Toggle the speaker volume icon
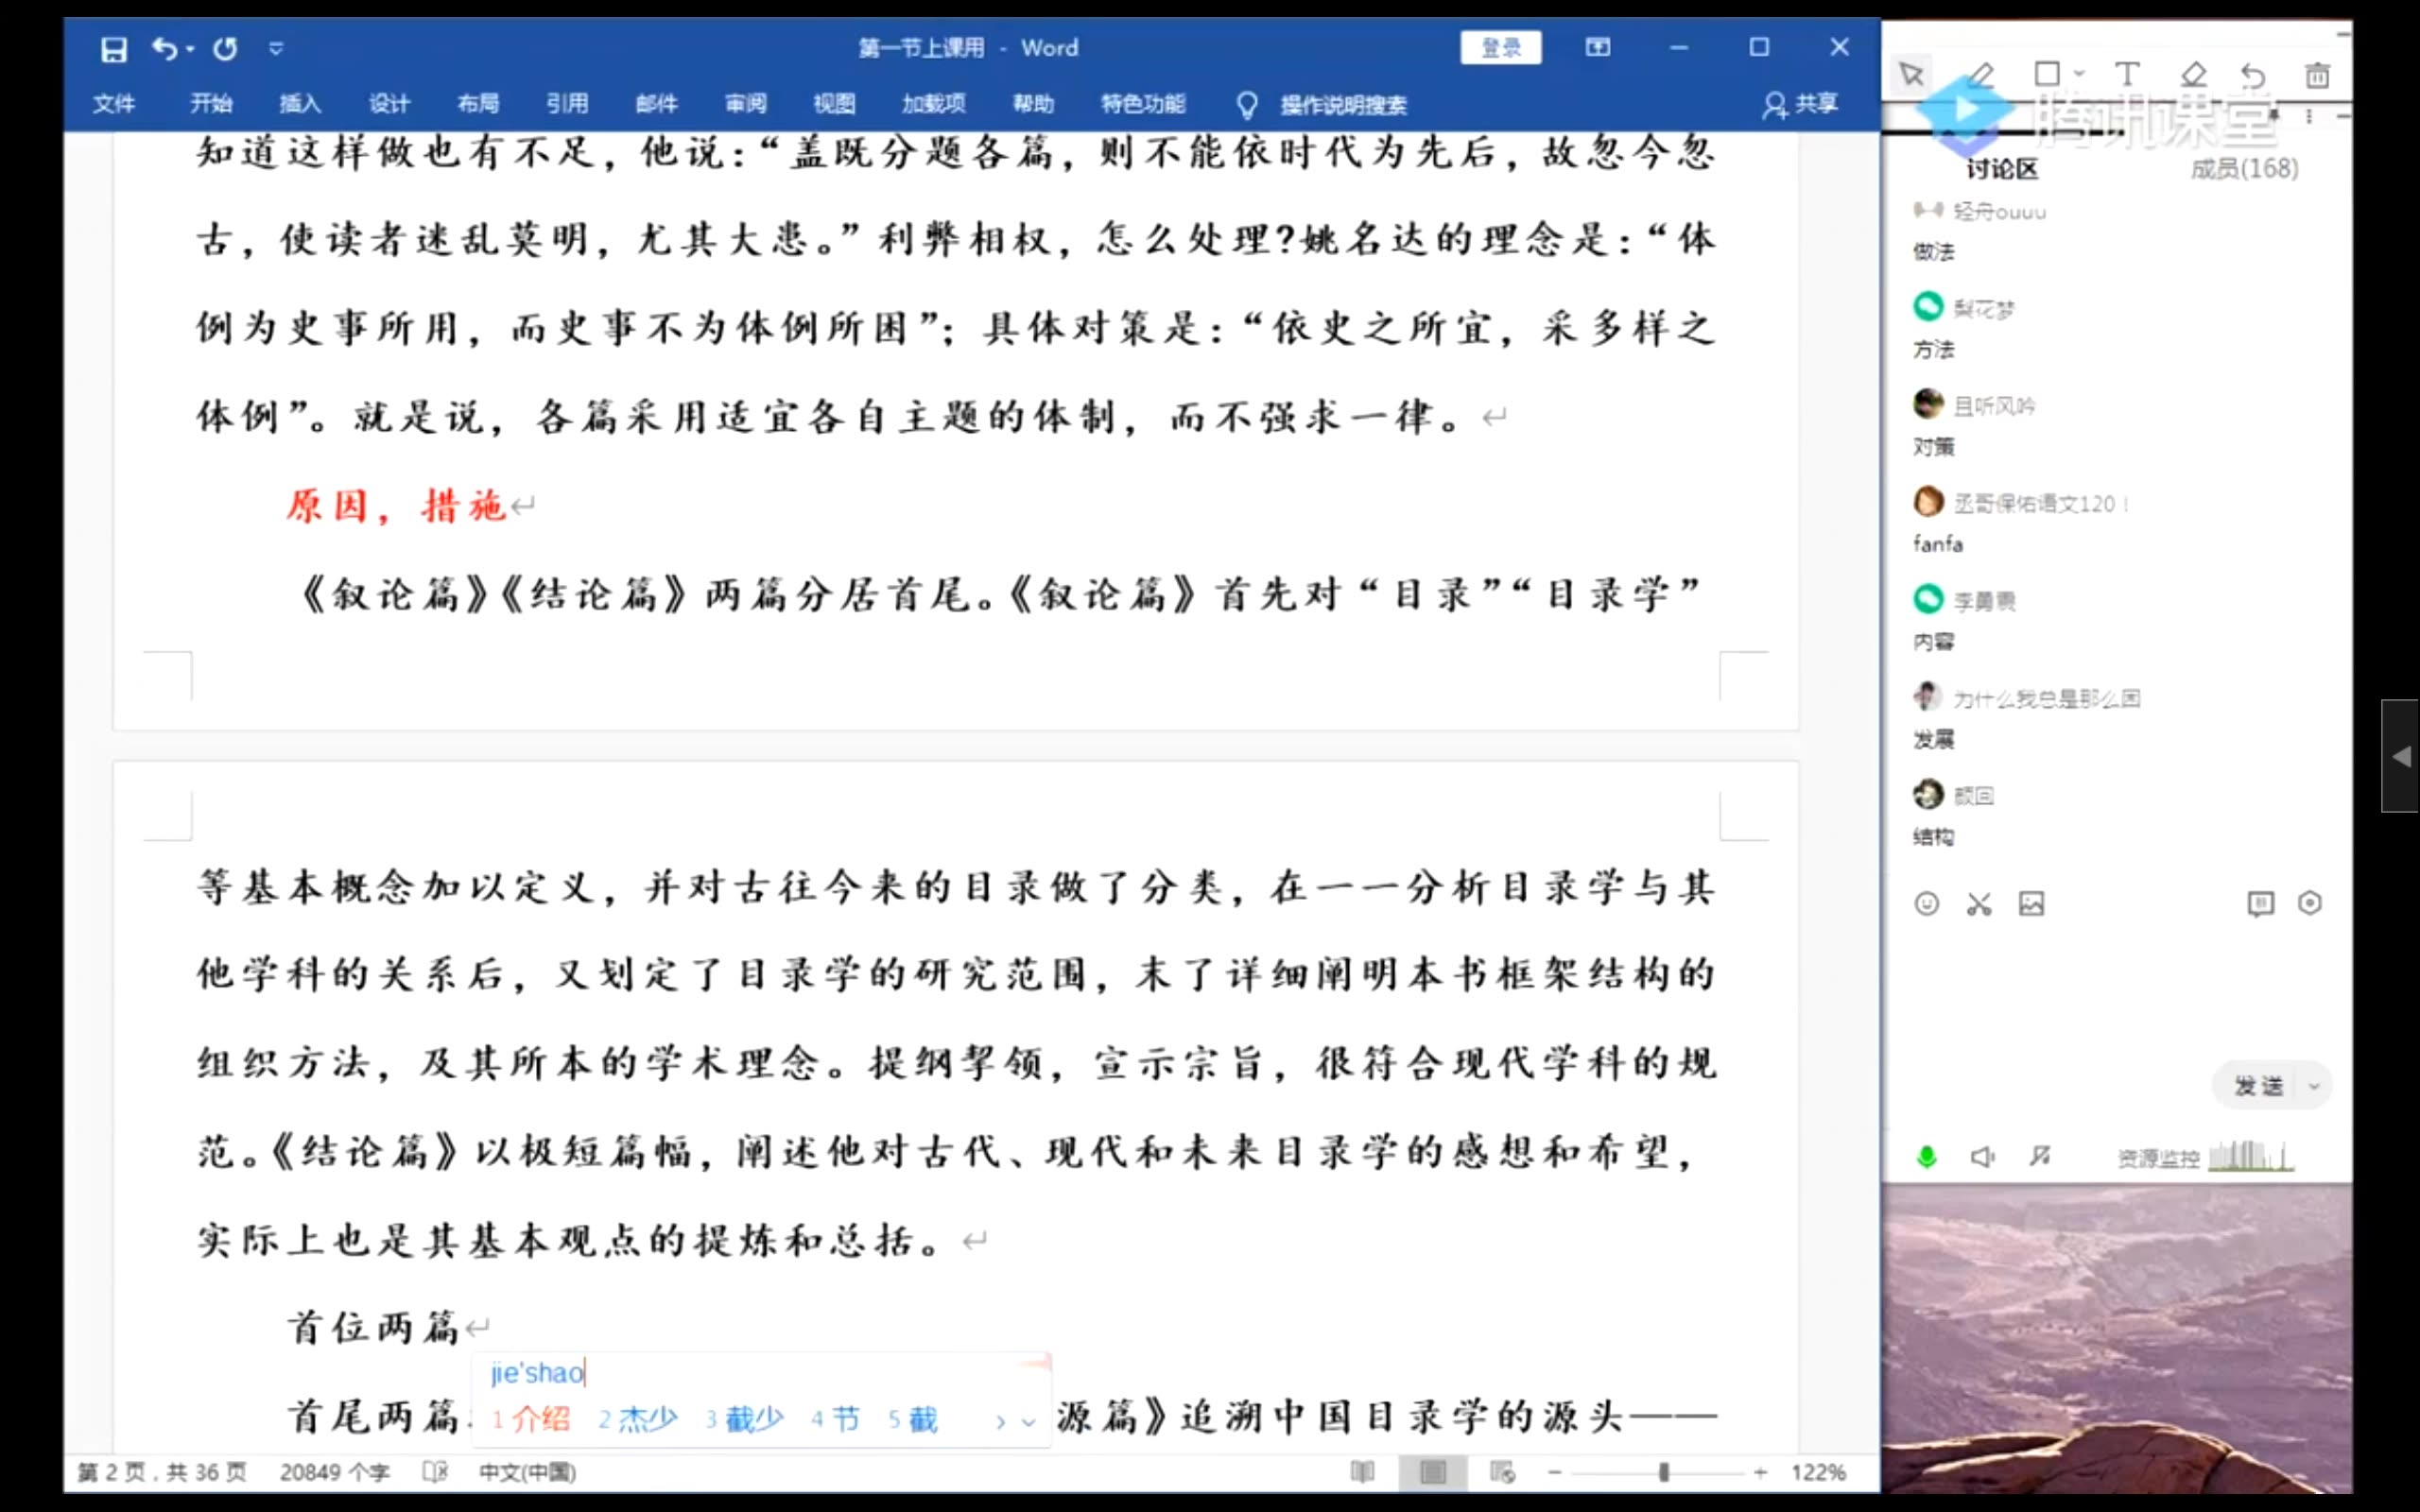 1983,1157
